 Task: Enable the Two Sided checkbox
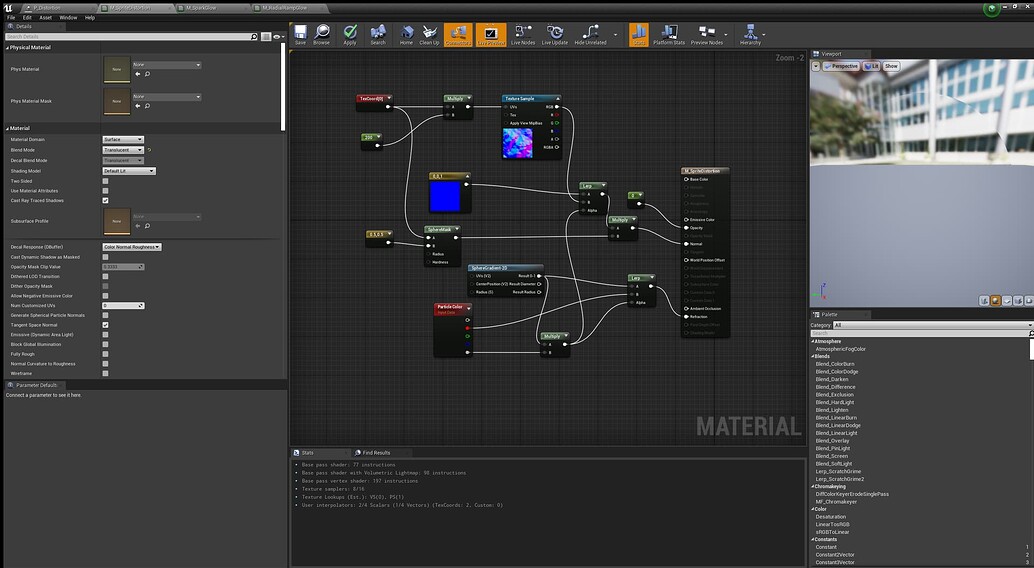tap(106, 181)
